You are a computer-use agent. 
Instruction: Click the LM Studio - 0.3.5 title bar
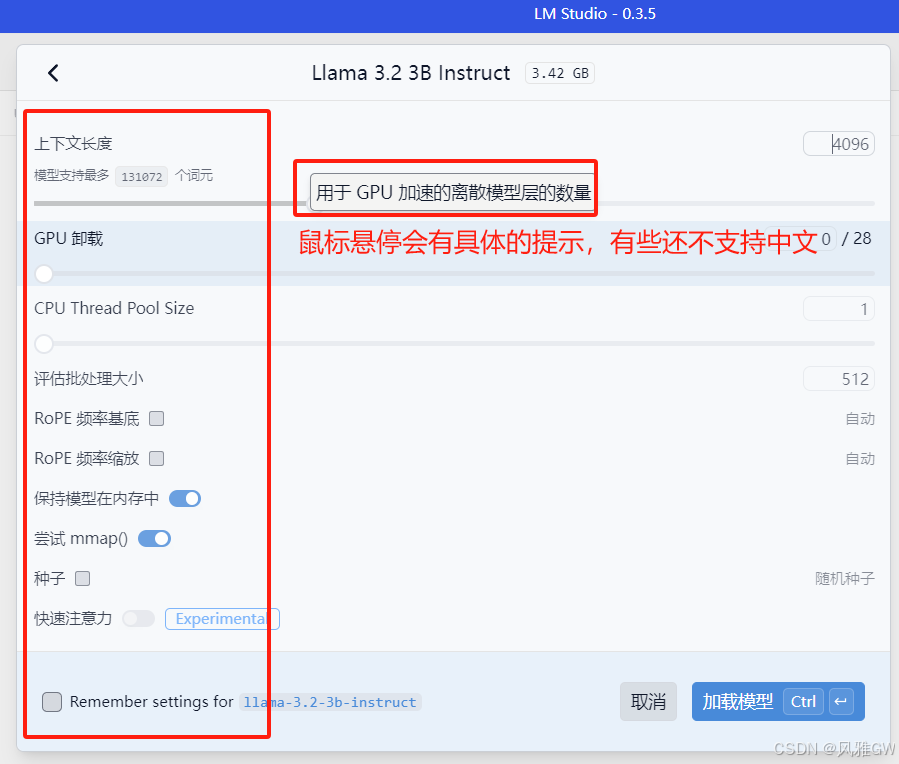point(595,14)
